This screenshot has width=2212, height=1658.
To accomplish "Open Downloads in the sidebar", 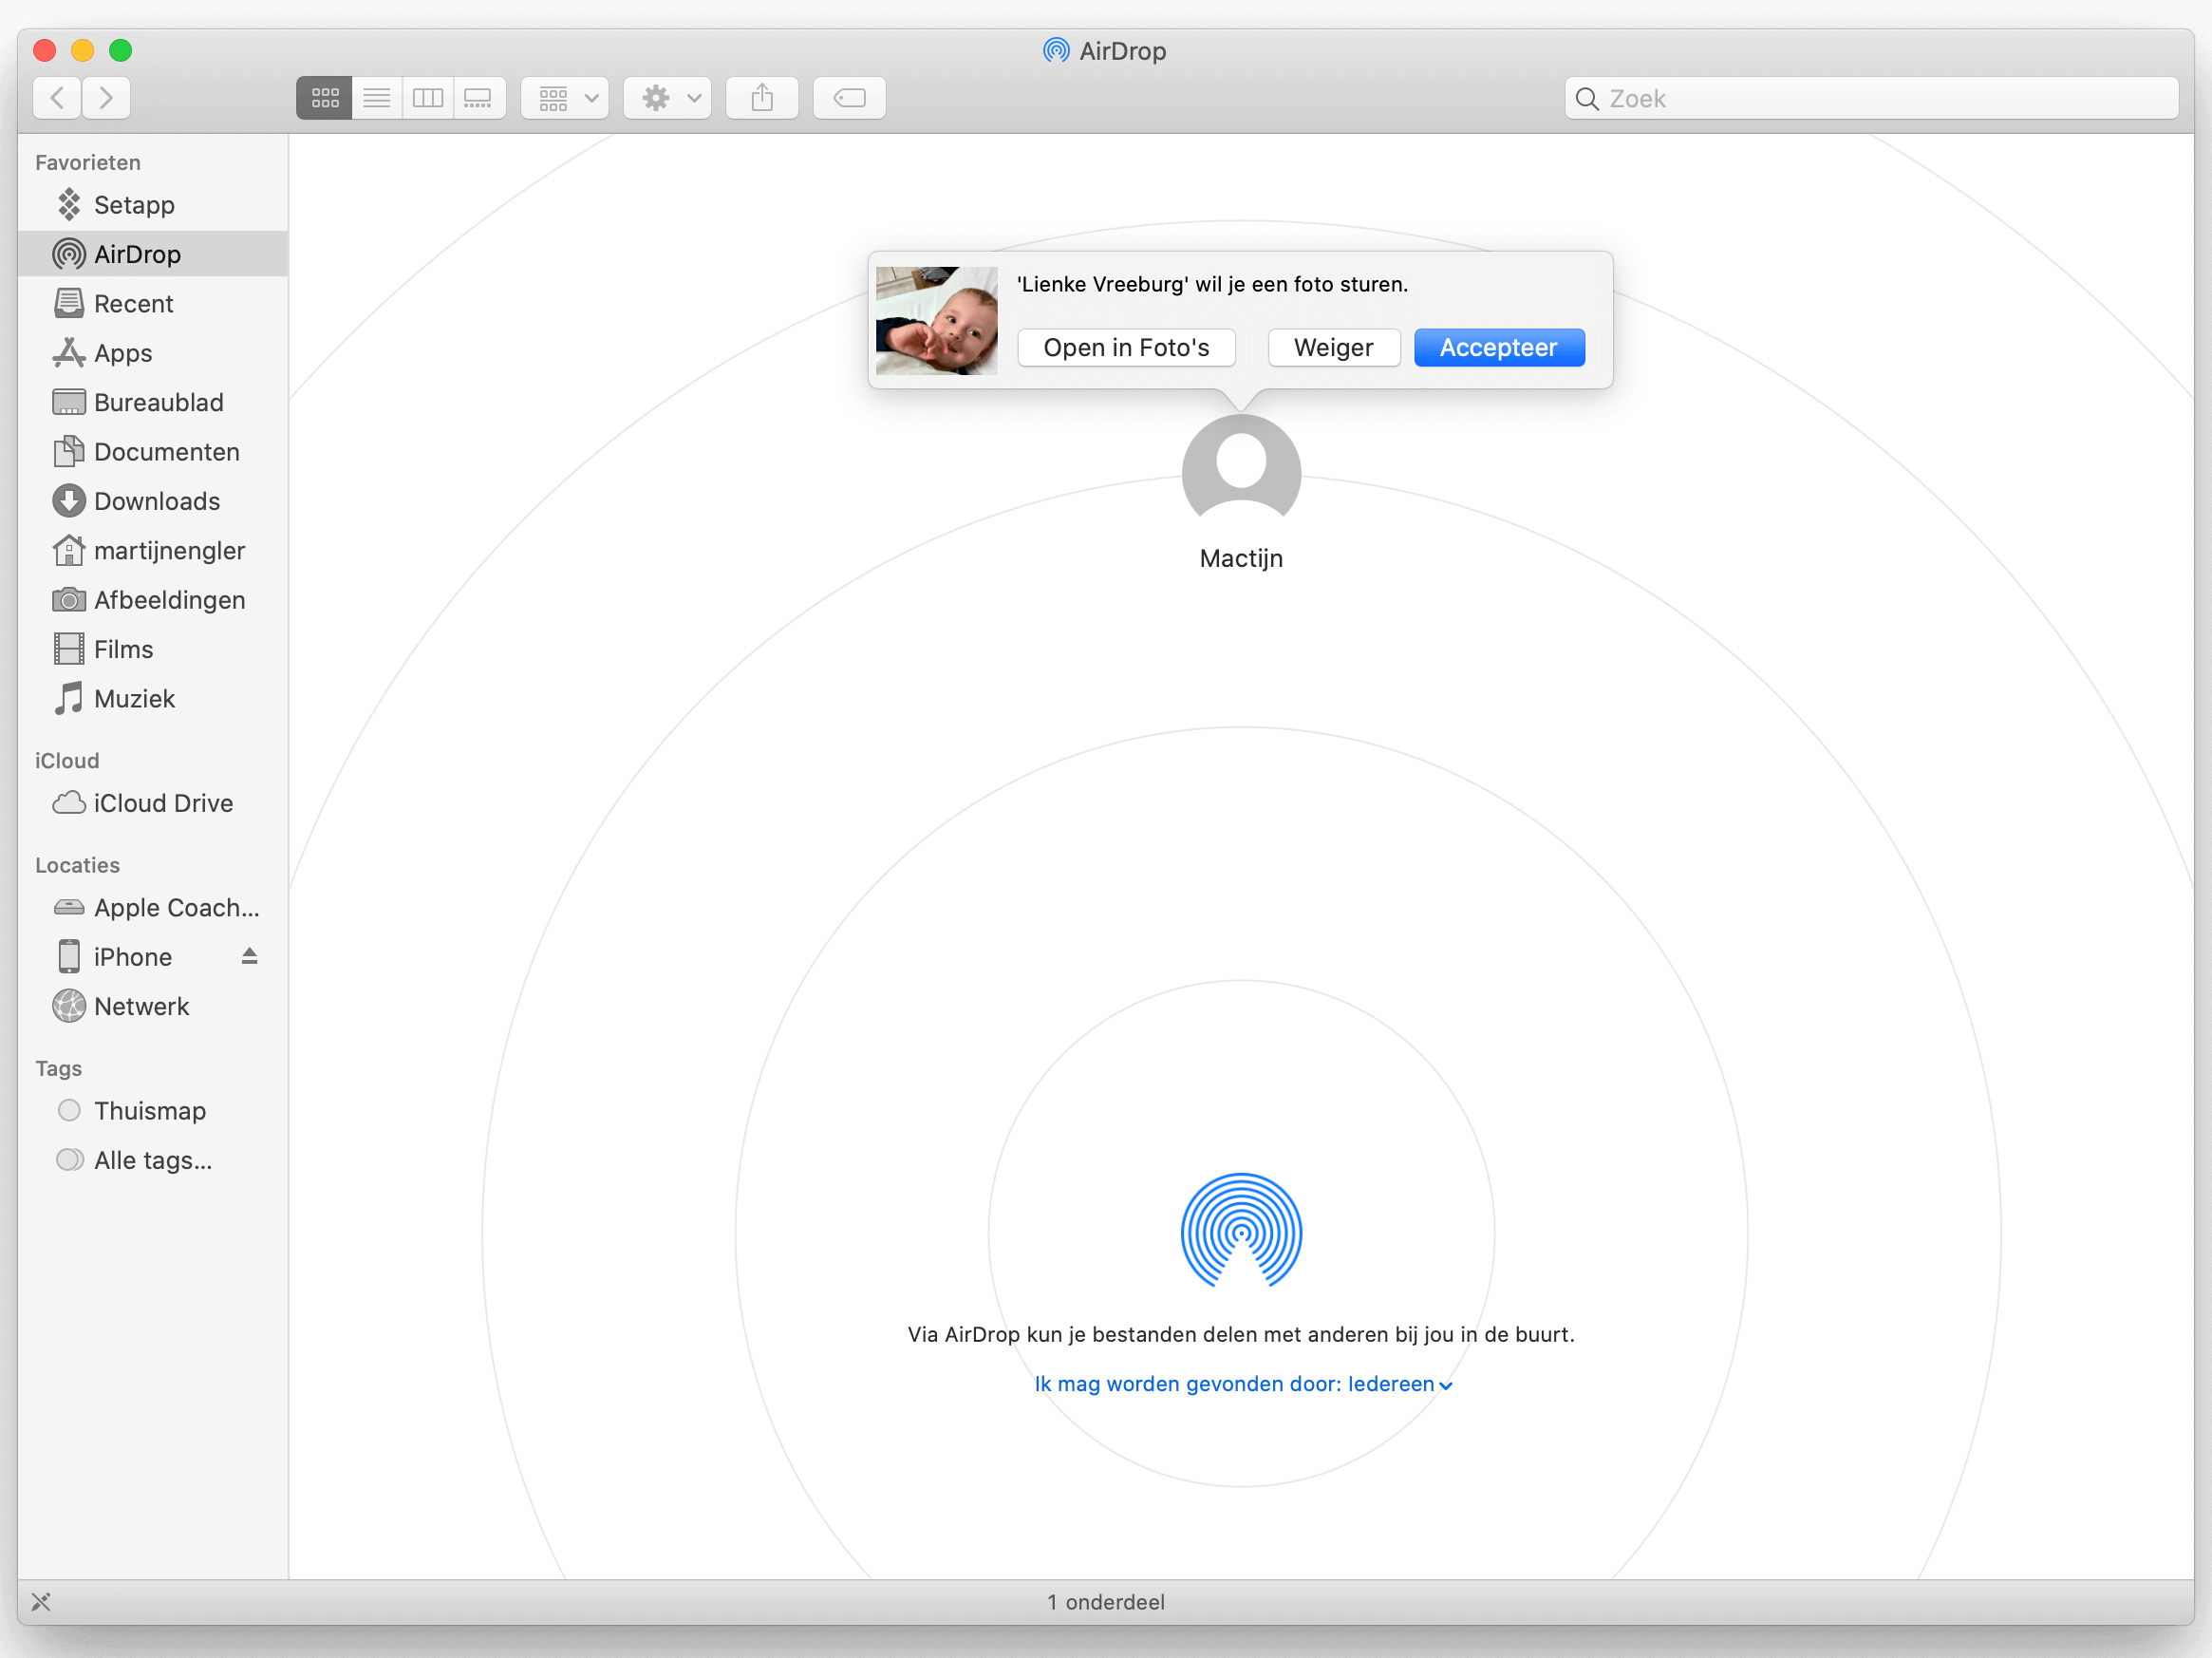I will (153, 501).
